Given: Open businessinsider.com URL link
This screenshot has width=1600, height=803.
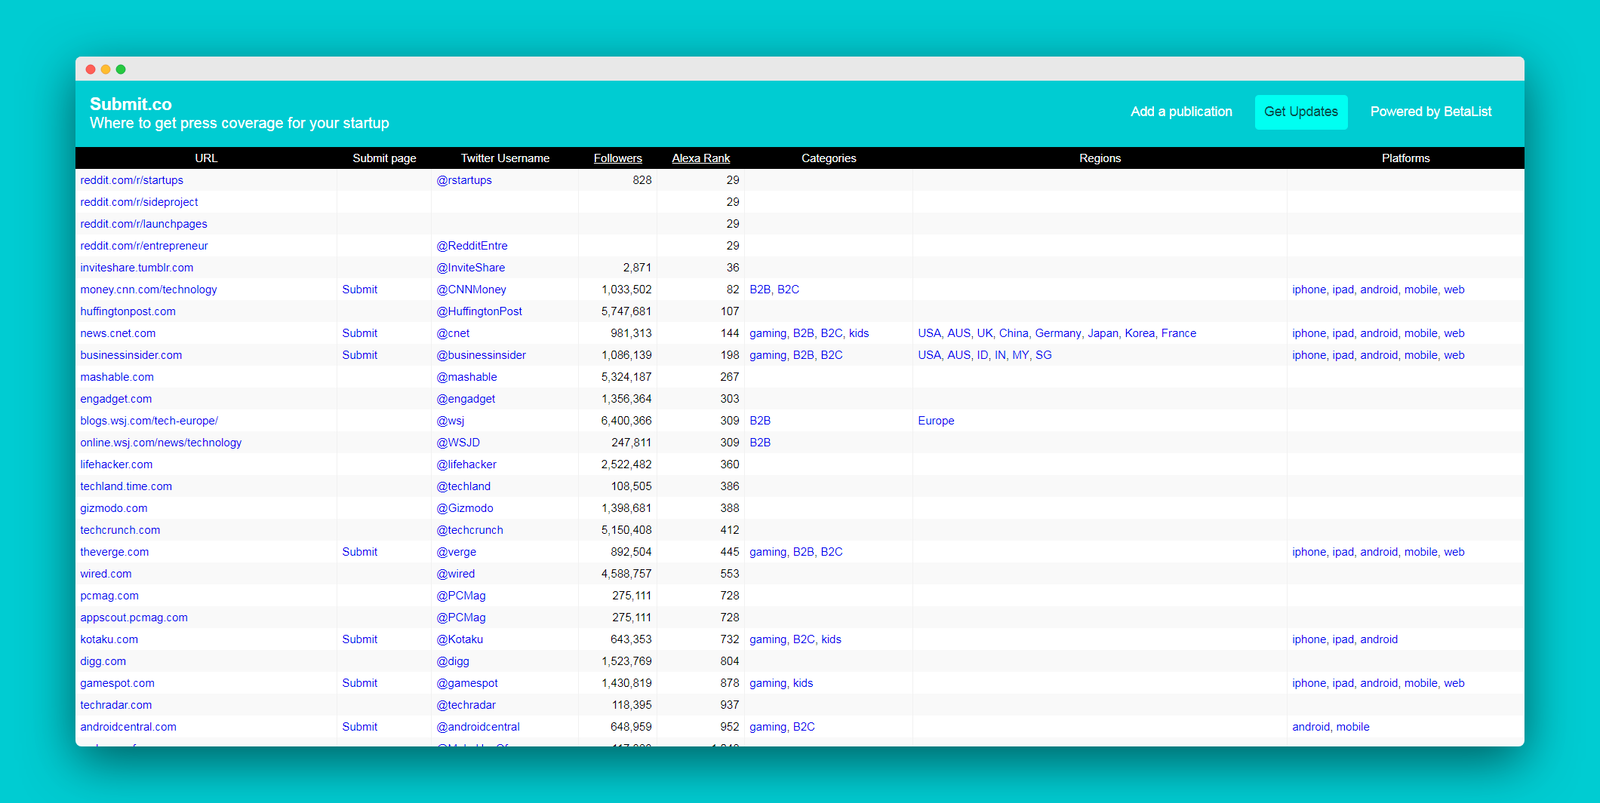Looking at the screenshot, I should [131, 355].
